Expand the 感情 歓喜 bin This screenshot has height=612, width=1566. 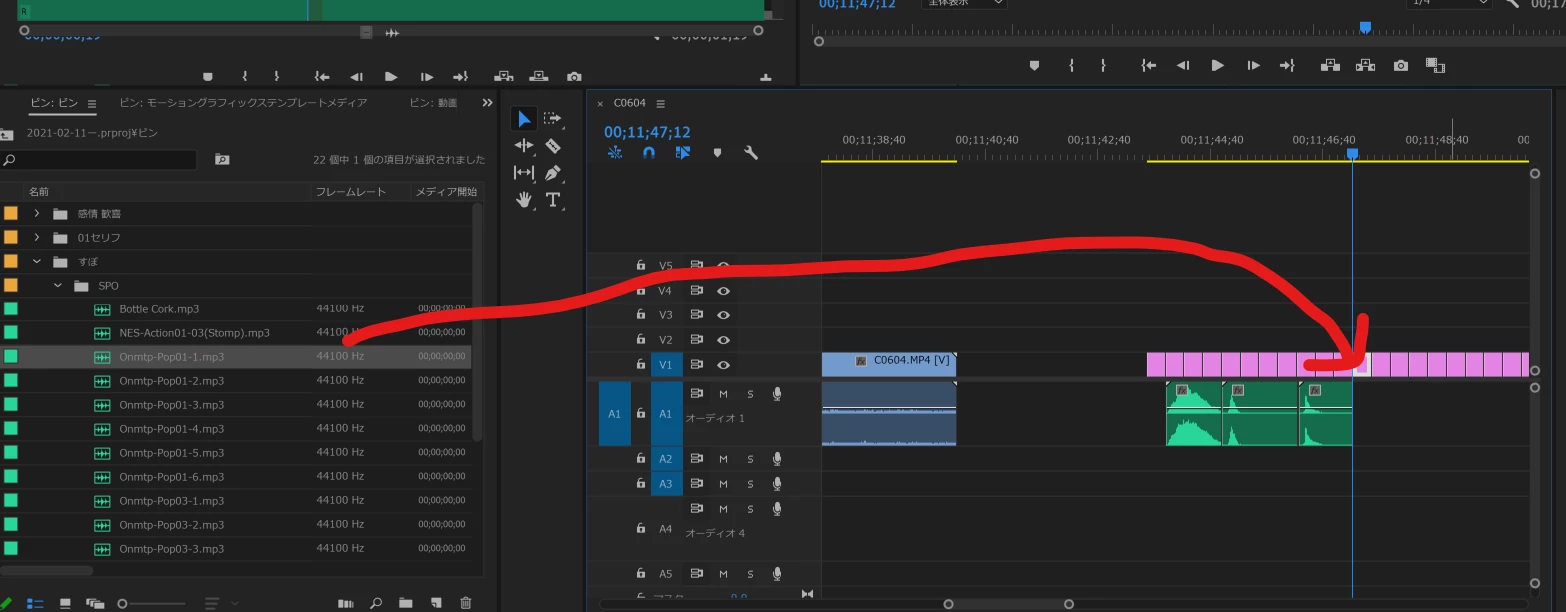pyautogui.click(x=37, y=213)
